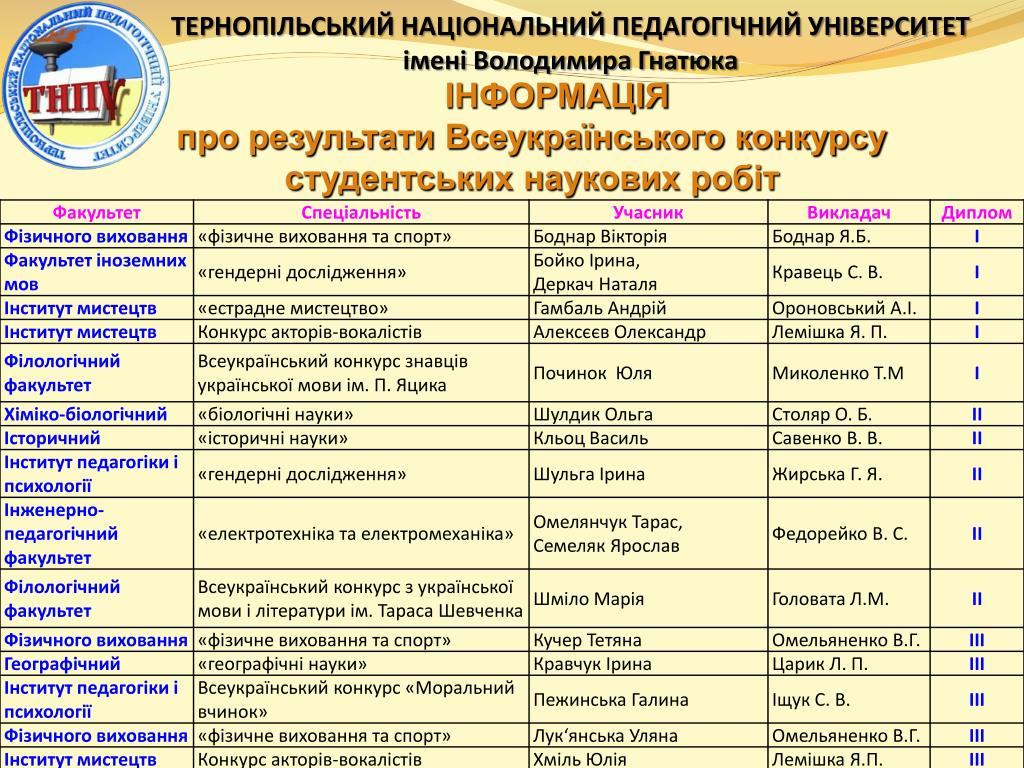
Task: Select the 'студентських наукових робіт' title line
Action: click(x=532, y=178)
